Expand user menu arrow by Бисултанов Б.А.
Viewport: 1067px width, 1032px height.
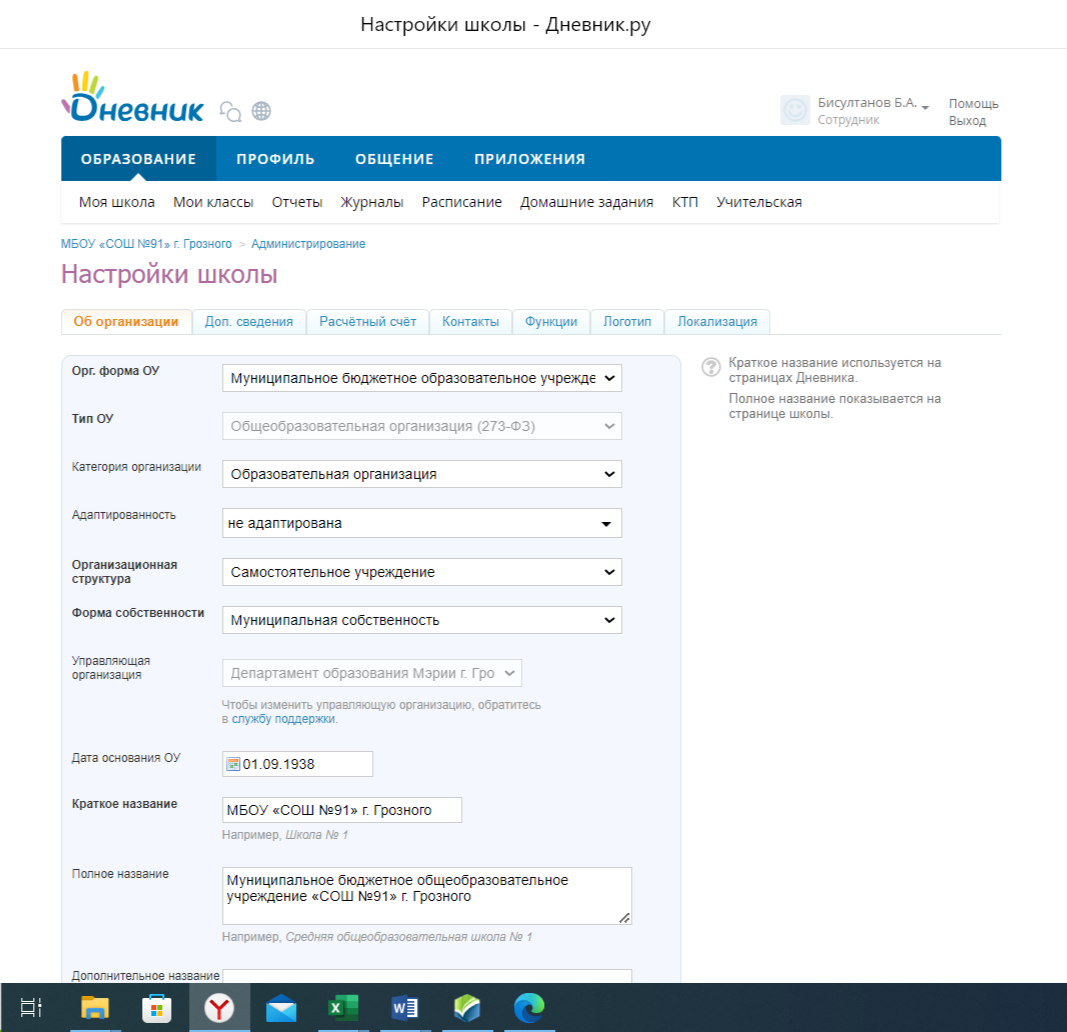(926, 107)
